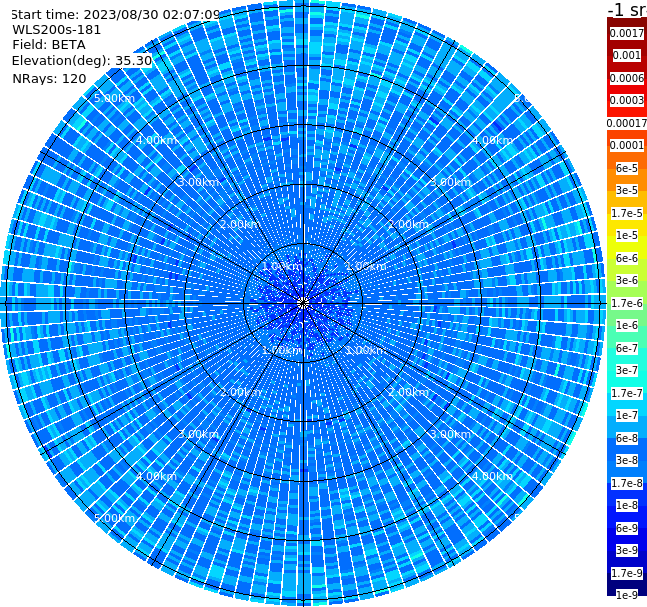Select the 4.00km range label in upper-left quadrant
The height and width of the screenshot is (607, 647).
tap(156, 140)
